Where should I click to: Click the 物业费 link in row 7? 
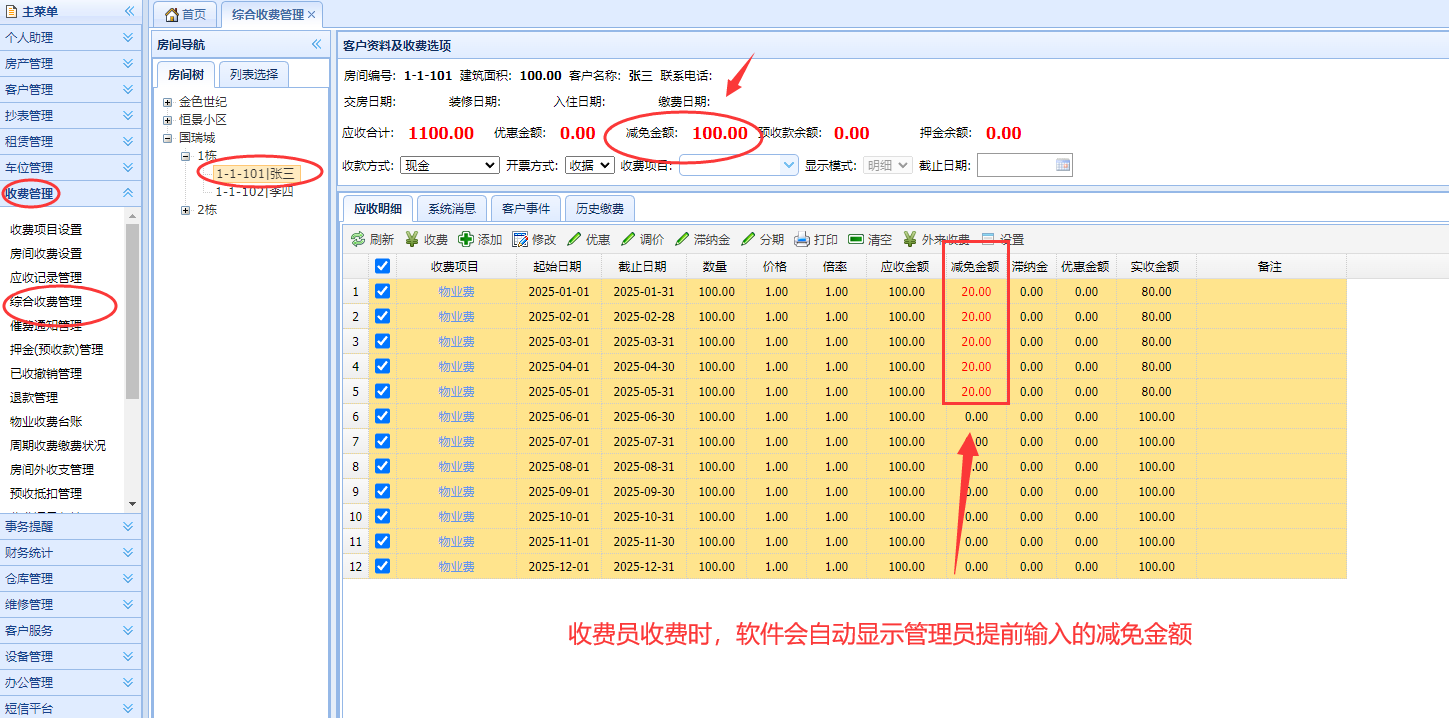pyautogui.click(x=456, y=441)
